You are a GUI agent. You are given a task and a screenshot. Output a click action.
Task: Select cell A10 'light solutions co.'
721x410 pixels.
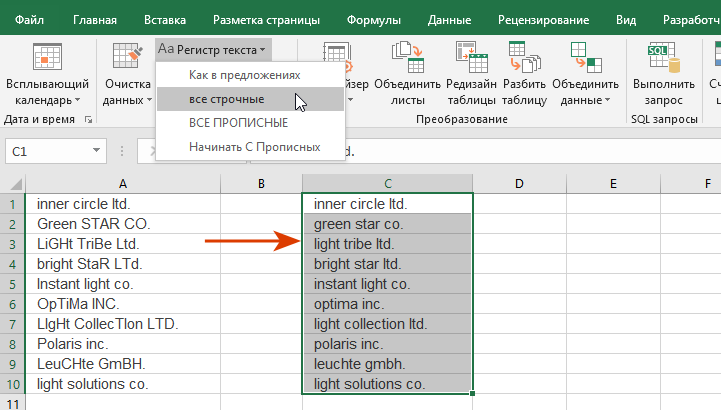point(123,384)
